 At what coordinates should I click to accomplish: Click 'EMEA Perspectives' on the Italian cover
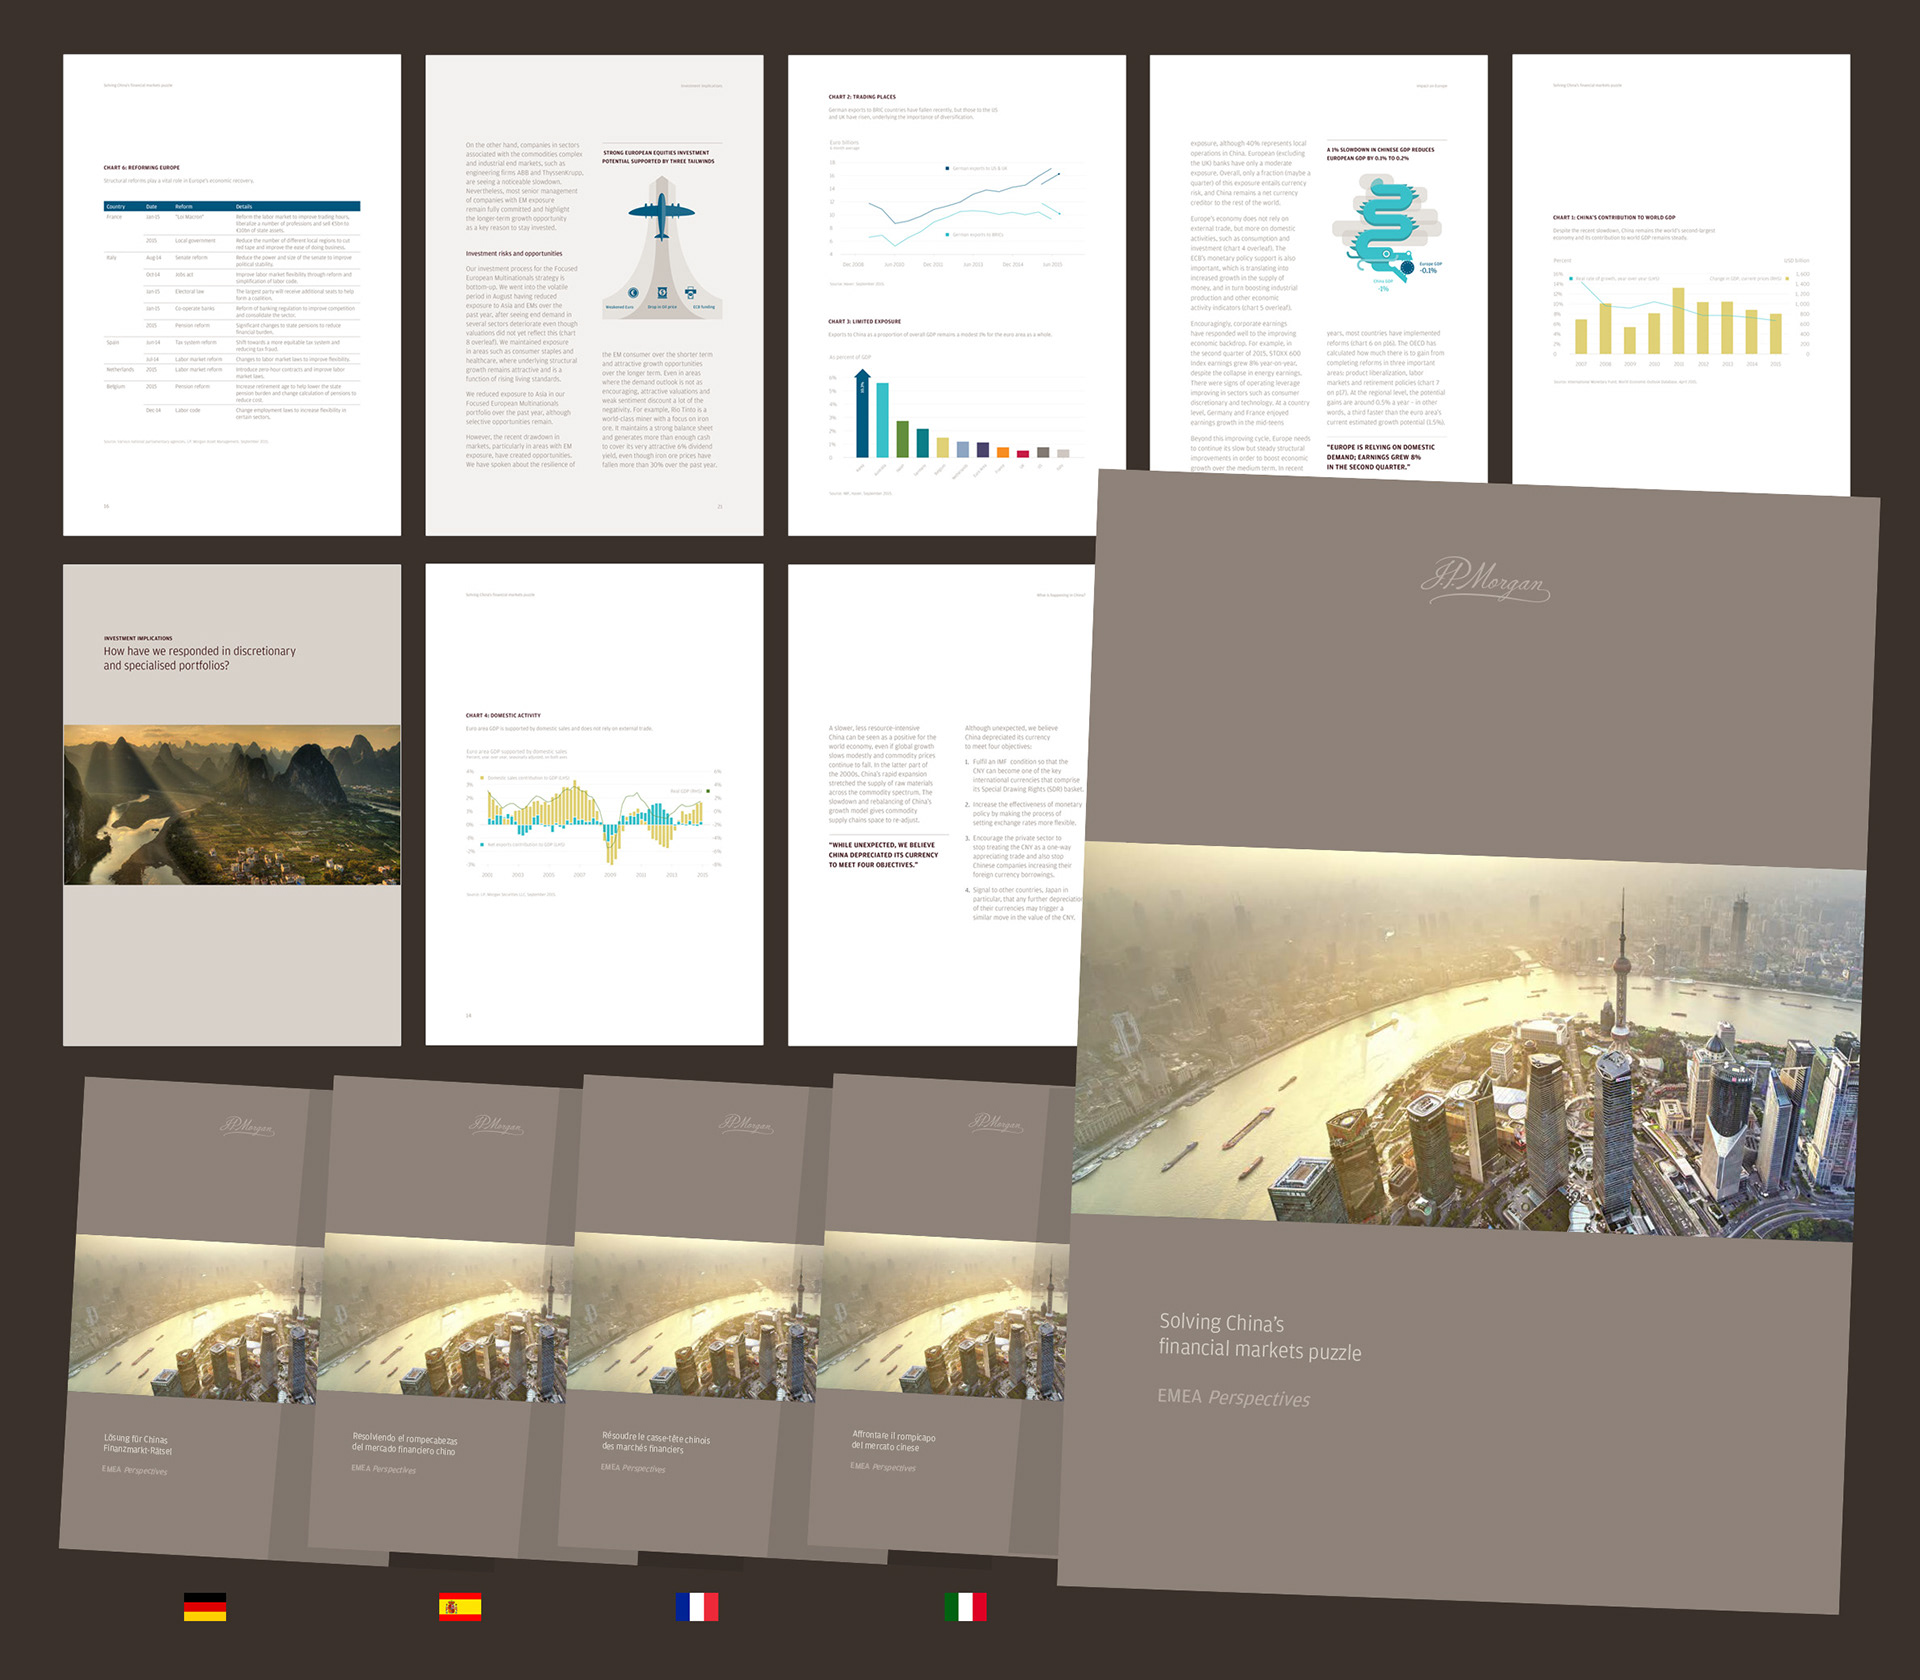click(x=883, y=1467)
